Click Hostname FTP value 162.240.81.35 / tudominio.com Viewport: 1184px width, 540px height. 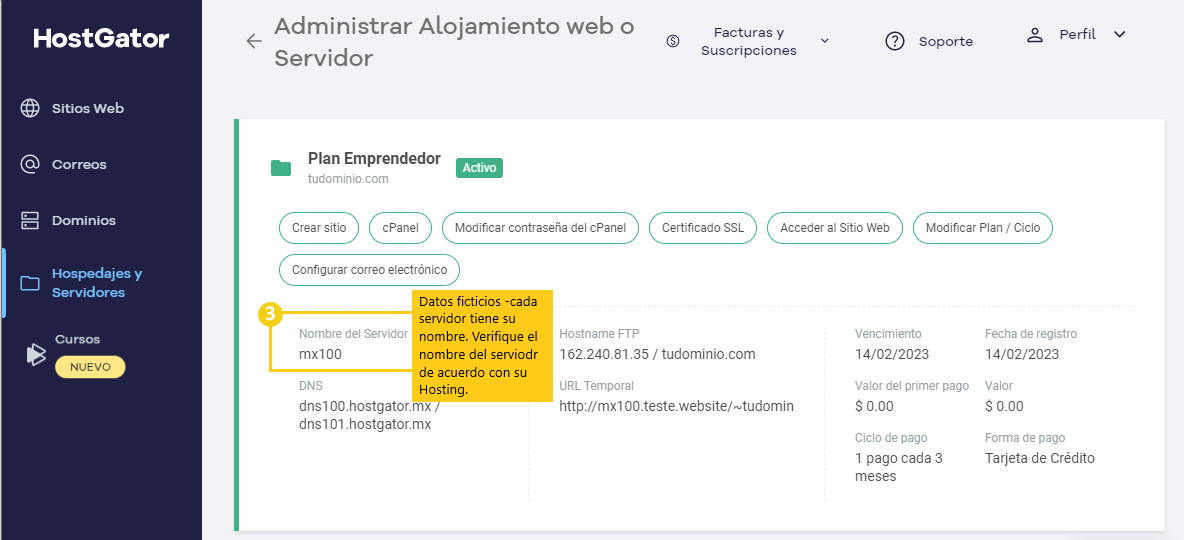coord(657,353)
